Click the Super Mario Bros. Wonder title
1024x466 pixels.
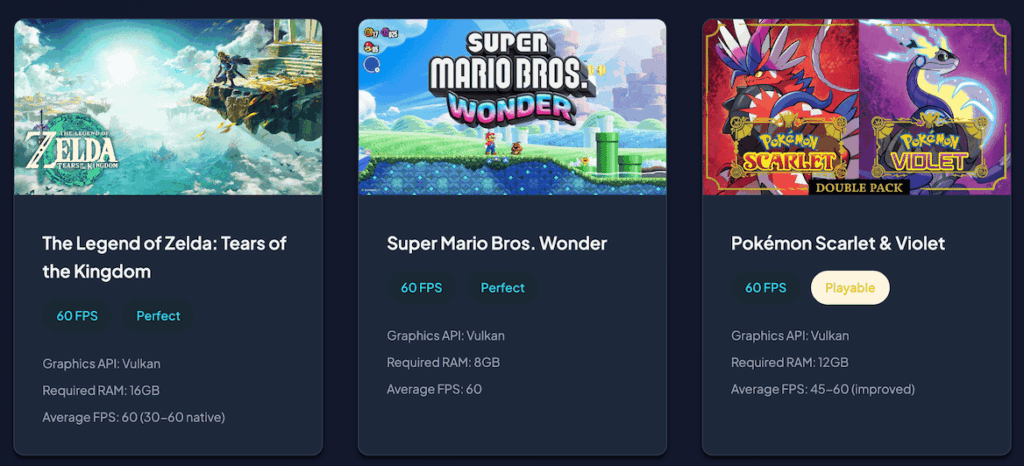point(497,243)
